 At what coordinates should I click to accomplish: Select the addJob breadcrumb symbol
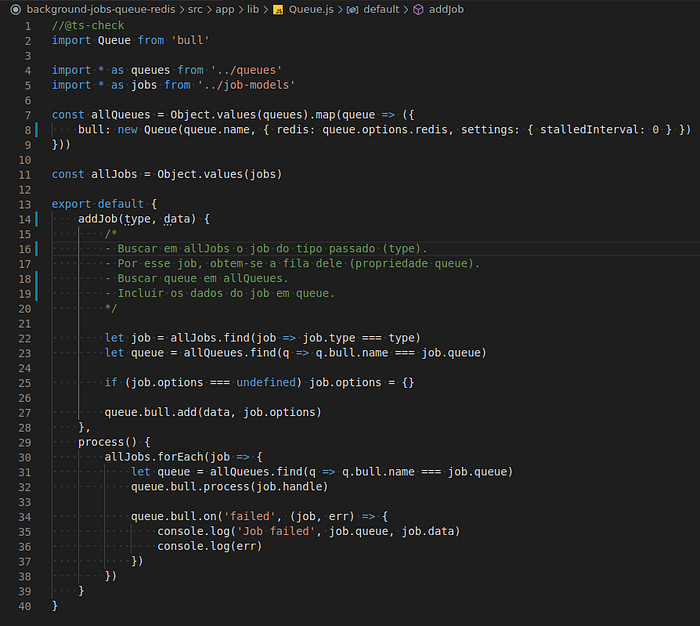point(446,9)
